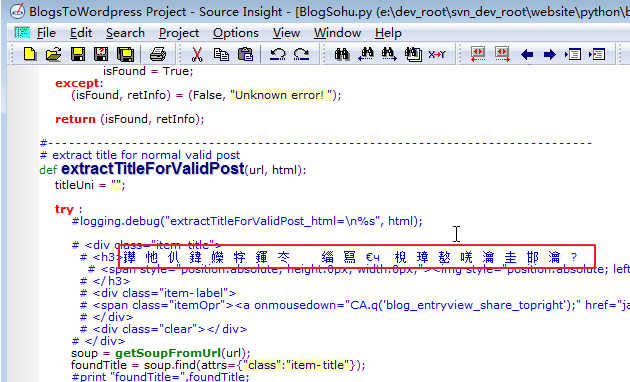Open the File menu
Image resolution: width=630 pixels, height=382 pixels.
46,33
